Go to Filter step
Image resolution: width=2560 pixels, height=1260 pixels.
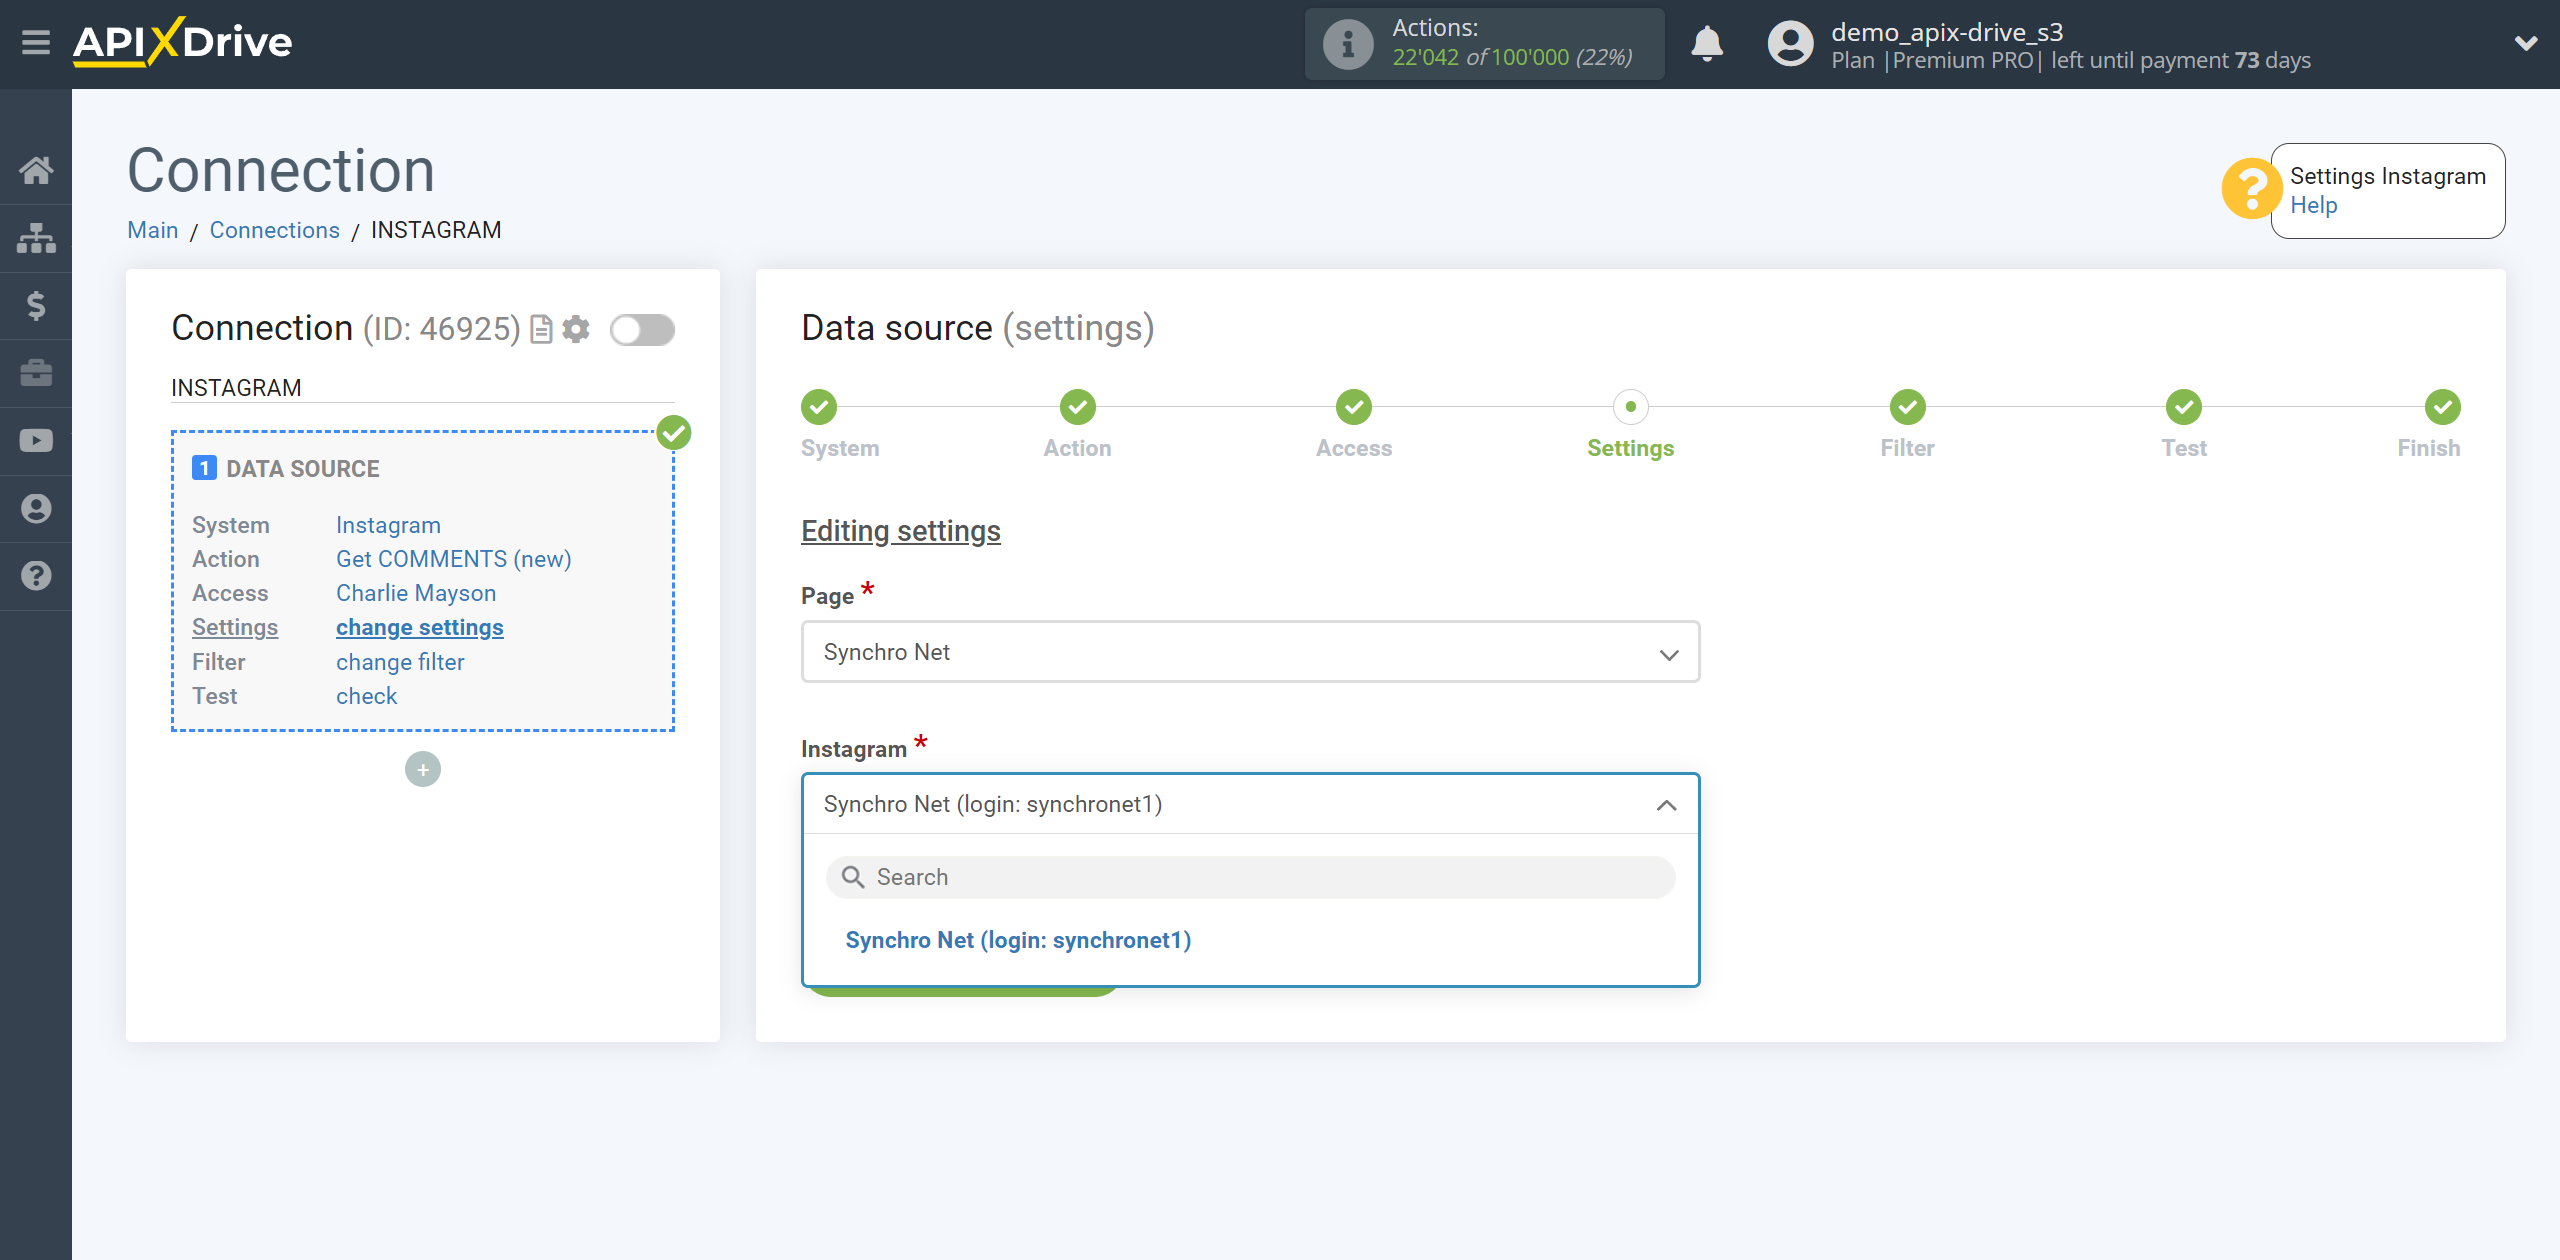1908,407
